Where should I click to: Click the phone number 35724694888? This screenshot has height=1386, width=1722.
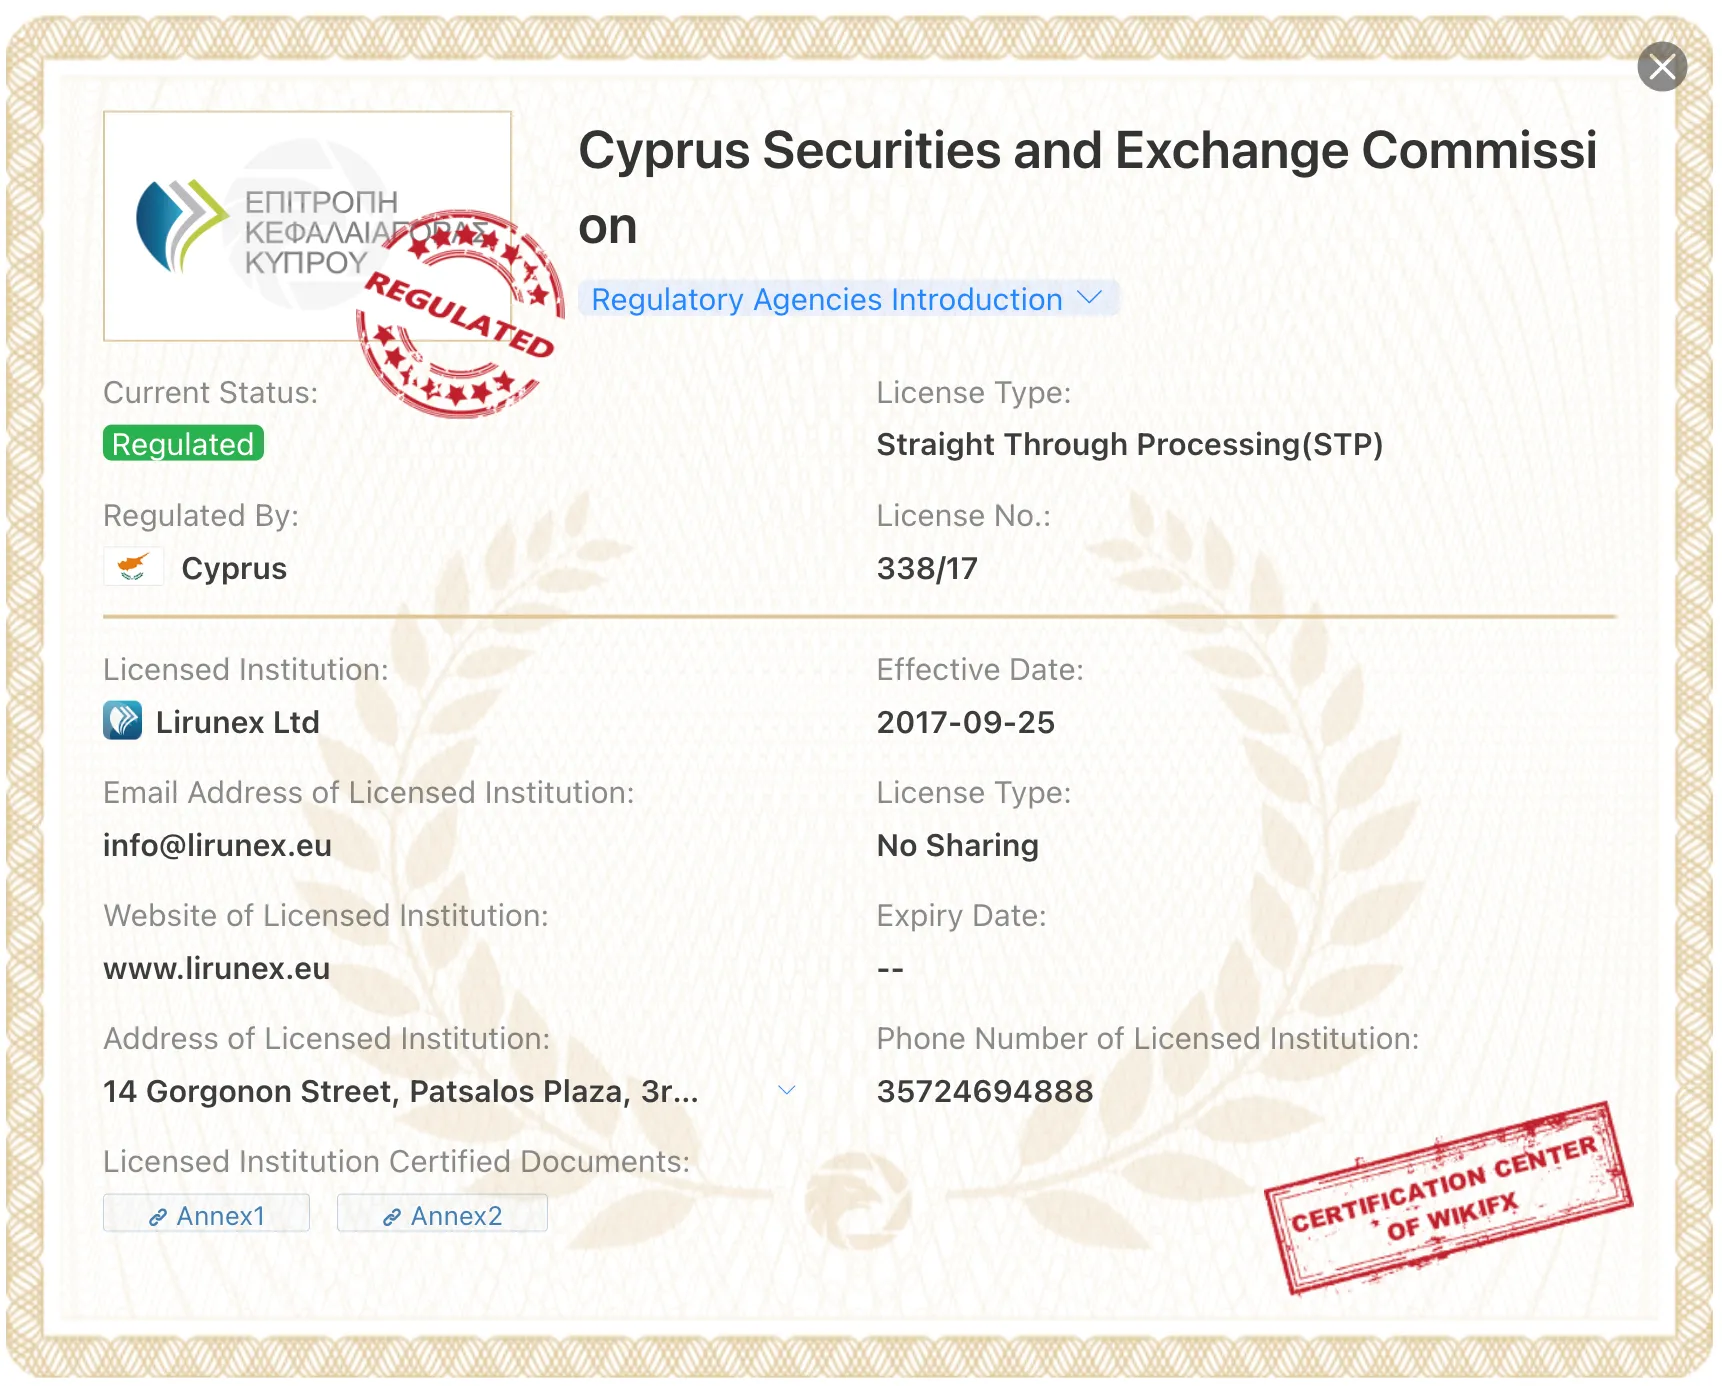tap(985, 1091)
